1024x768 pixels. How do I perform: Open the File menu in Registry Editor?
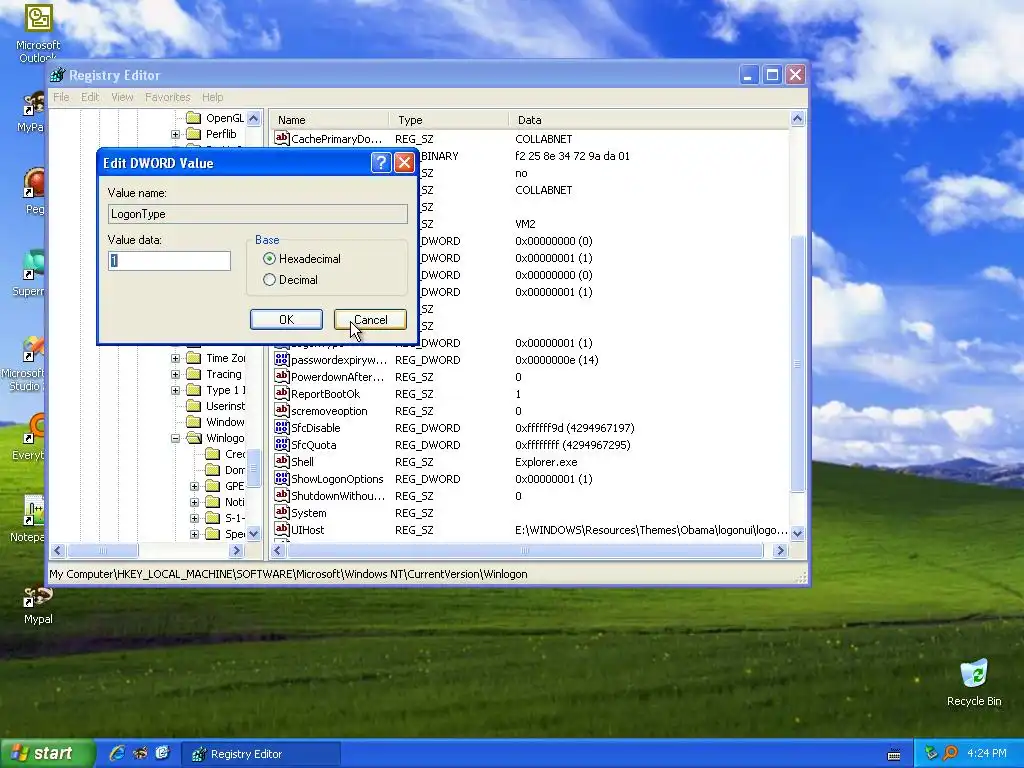pyautogui.click(x=61, y=97)
